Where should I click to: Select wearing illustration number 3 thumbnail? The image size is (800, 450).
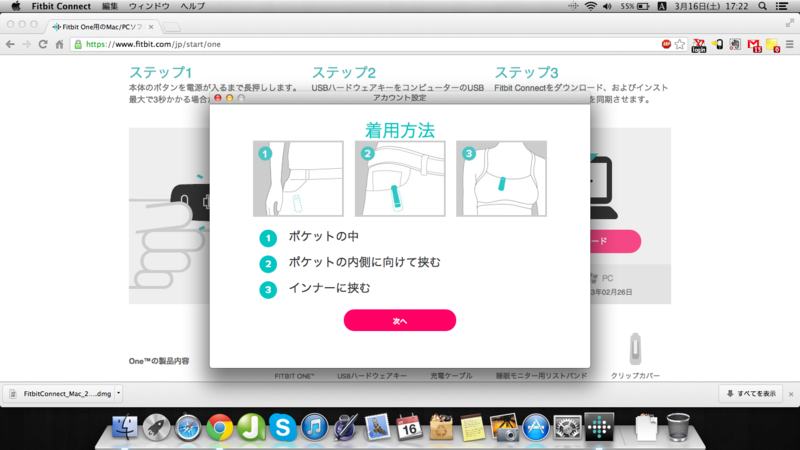click(x=502, y=179)
